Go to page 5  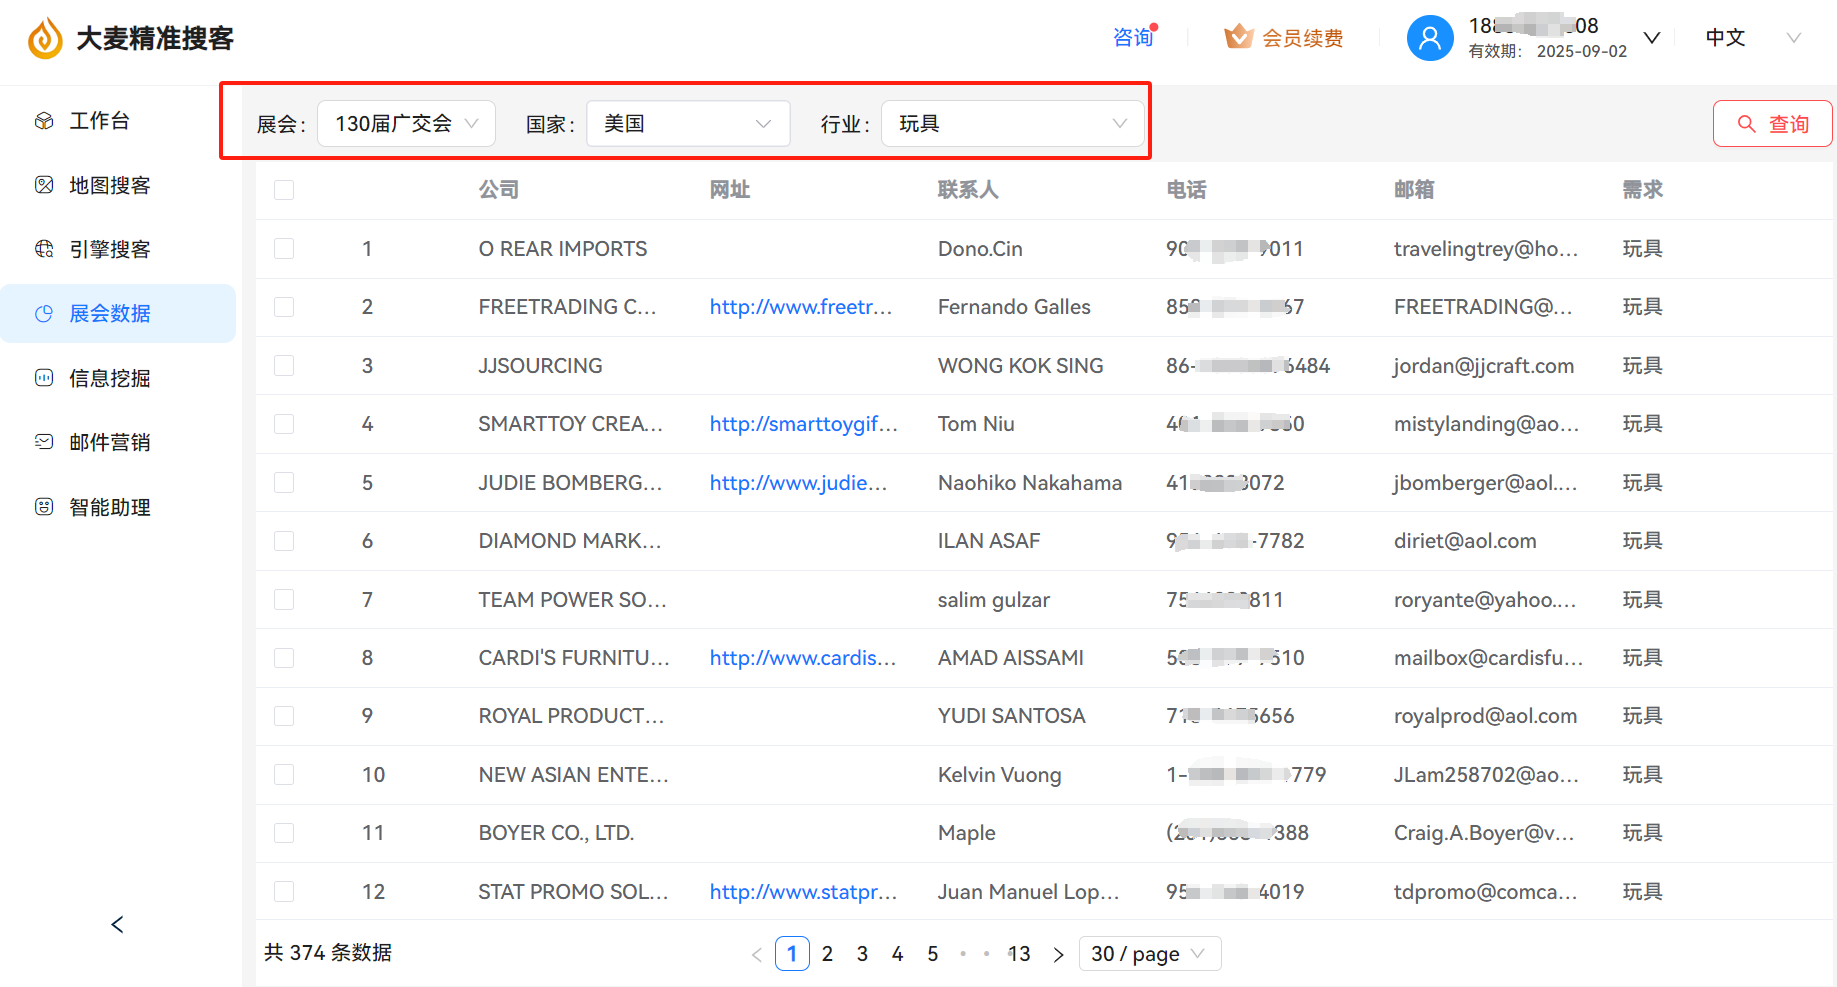[x=932, y=954]
